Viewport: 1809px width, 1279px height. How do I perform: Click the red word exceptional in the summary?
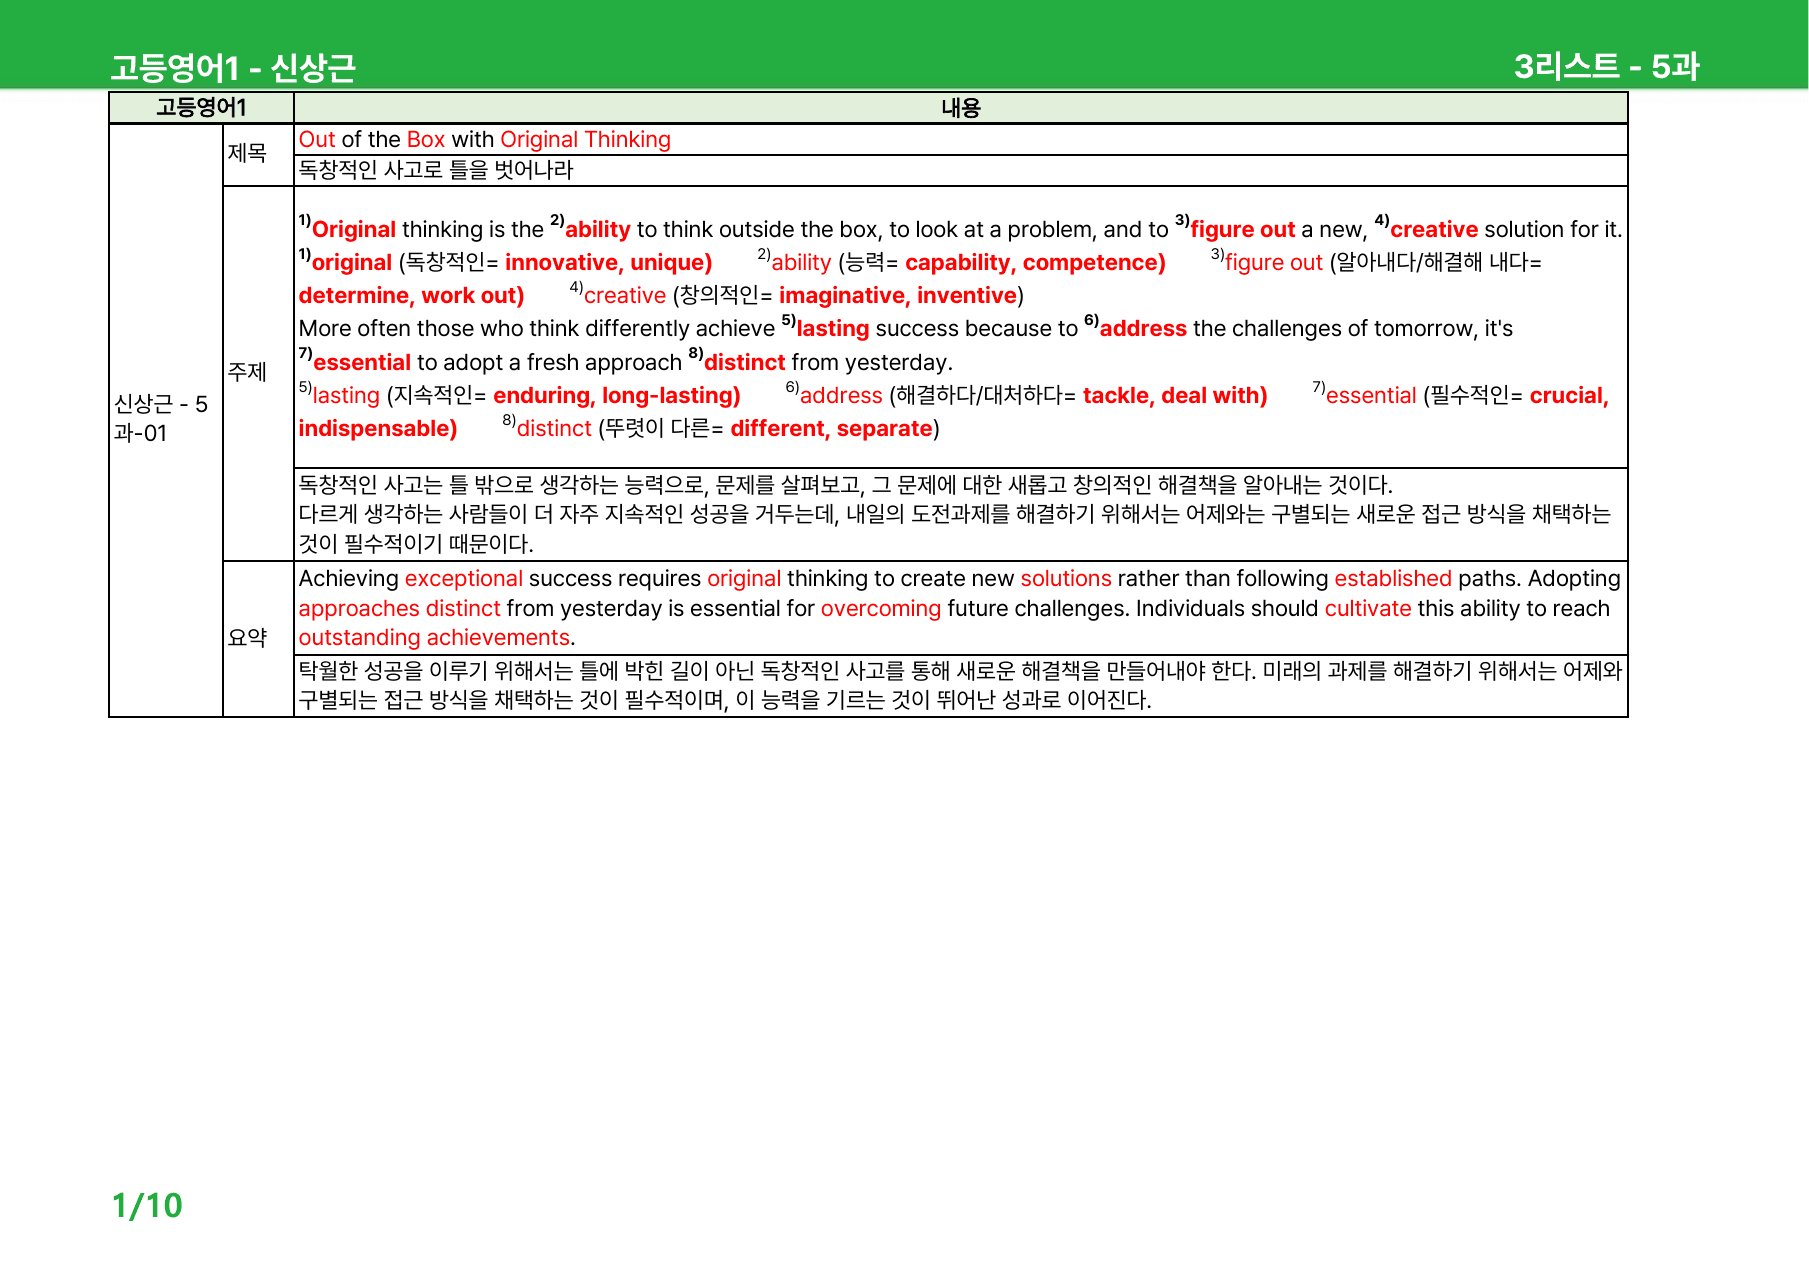464,579
